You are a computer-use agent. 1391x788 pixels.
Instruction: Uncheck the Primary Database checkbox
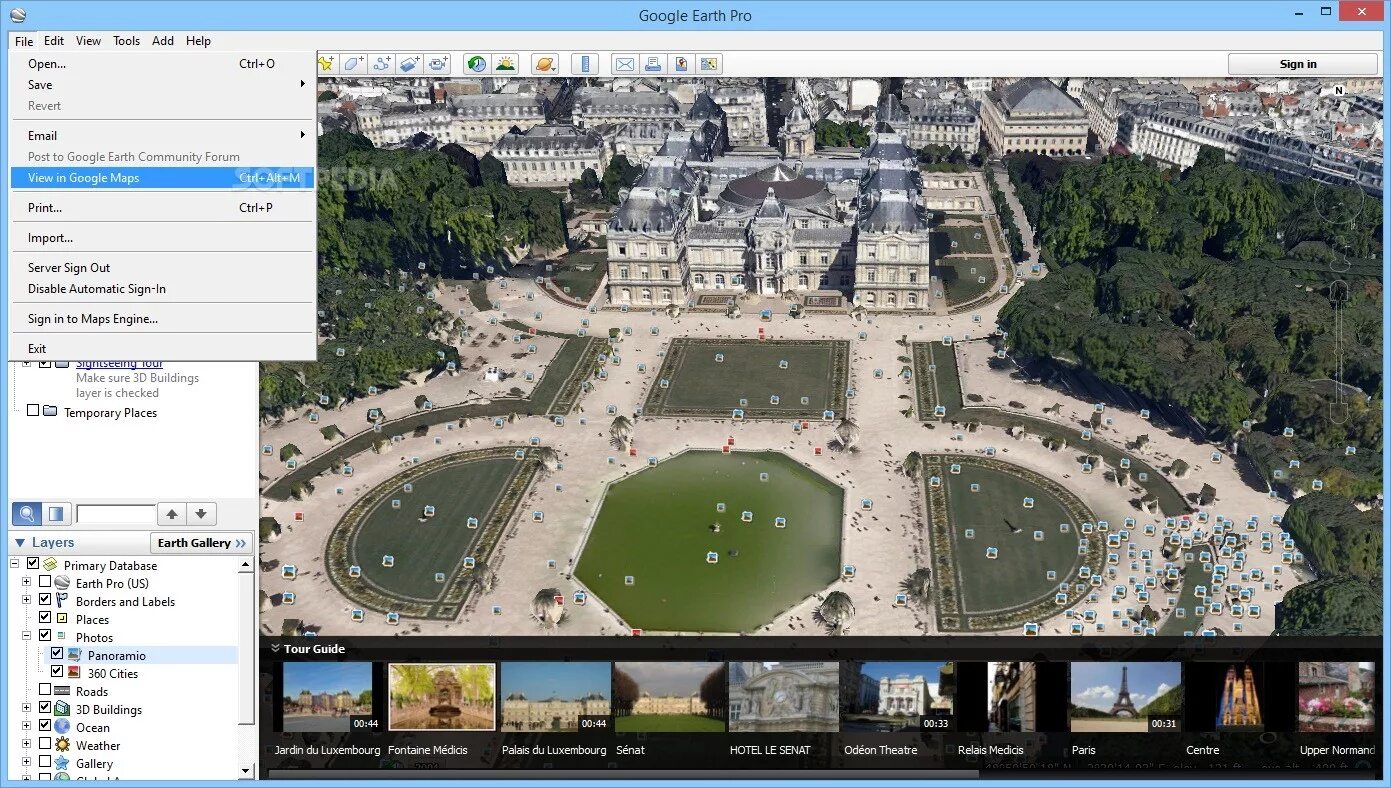tap(33, 565)
